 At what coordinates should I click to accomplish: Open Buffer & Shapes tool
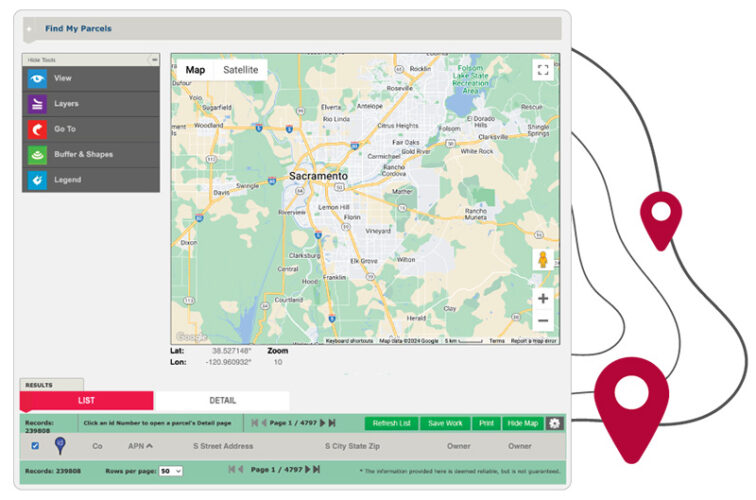click(90, 155)
